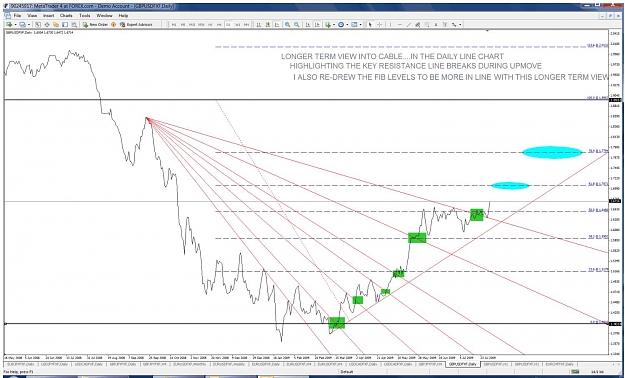
Task: Open the Navigator panel
Action: click(x=56, y=24)
